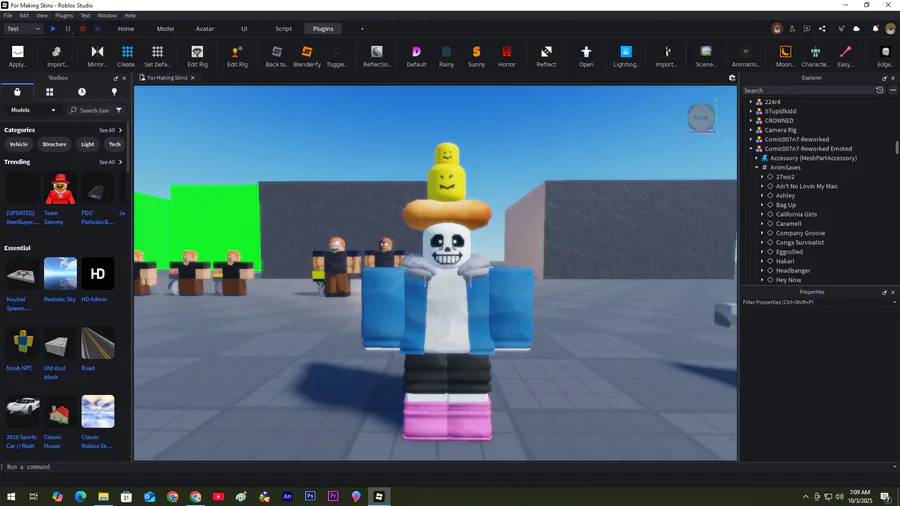The height and width of the screenshot is (506, 900).
Task: Click the Reflect plugin icon
Action: [546, 52]
